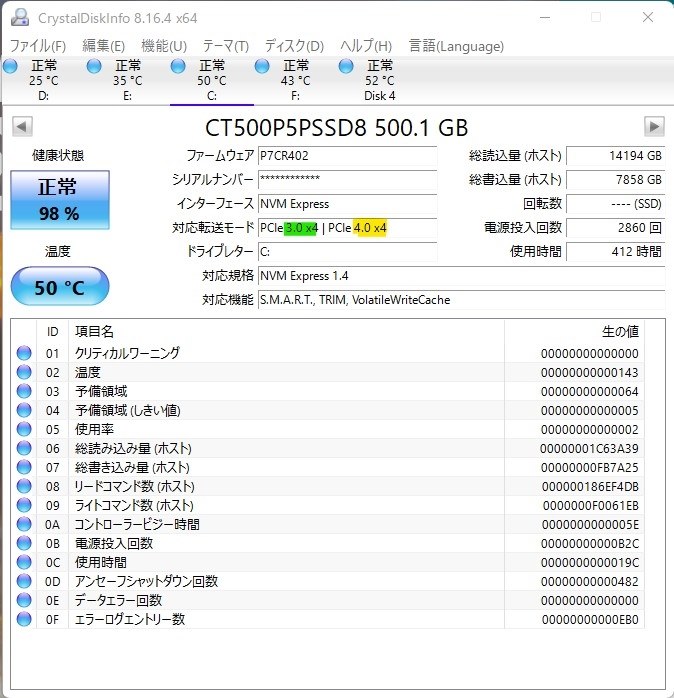
Task: Select raw value 00000000FB7A25
Action: click(x=589, y=467)
